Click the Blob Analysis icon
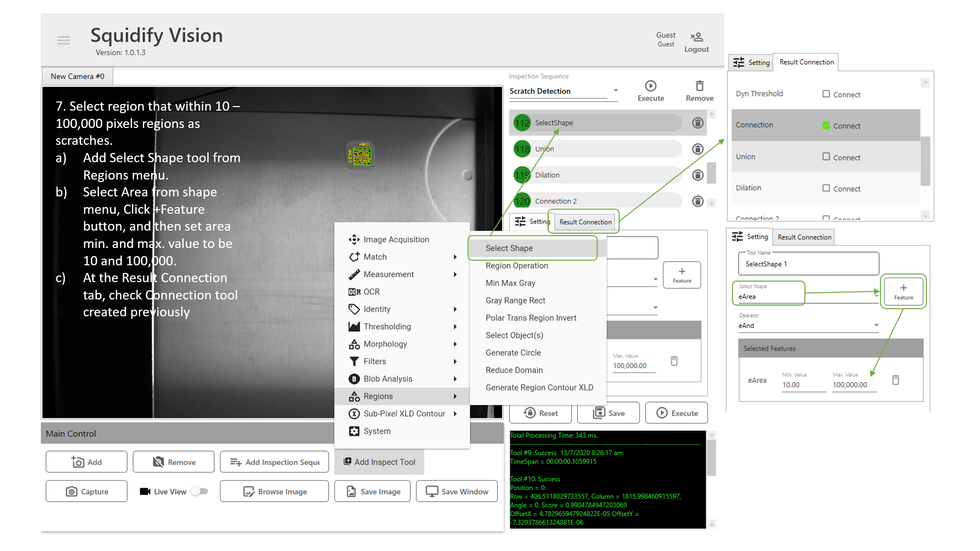The image size is (980, 551). tap(354, 379)
